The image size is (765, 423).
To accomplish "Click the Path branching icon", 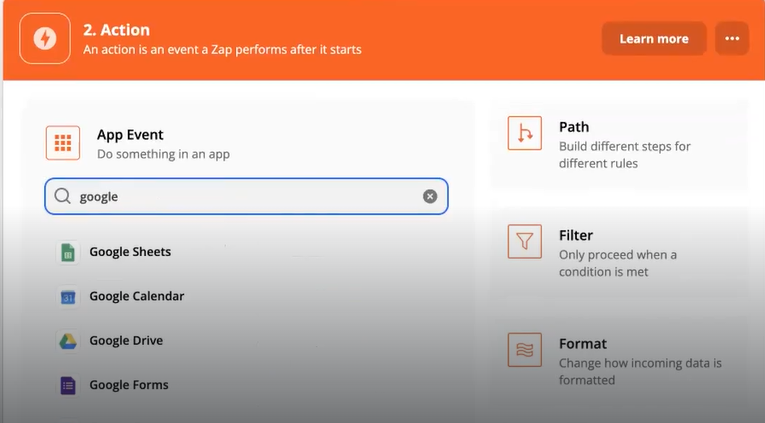I will 524,133.
